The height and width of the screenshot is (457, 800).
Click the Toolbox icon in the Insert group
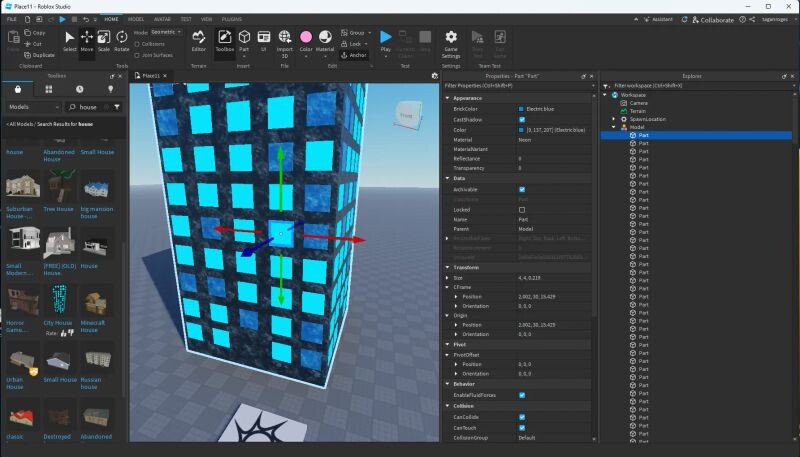(225, 40)
